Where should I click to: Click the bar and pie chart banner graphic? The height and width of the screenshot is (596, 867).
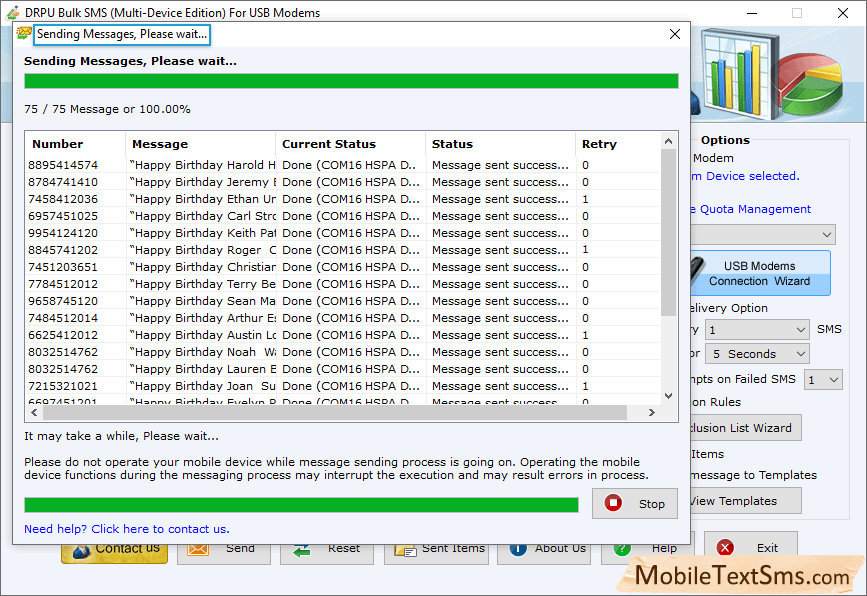771,73
